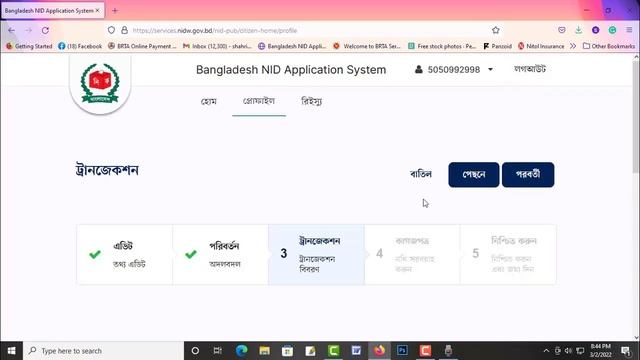Click the Bangladesh Election Commission logo
Viewport: 640px width, 360px height.
pos(100,84)
